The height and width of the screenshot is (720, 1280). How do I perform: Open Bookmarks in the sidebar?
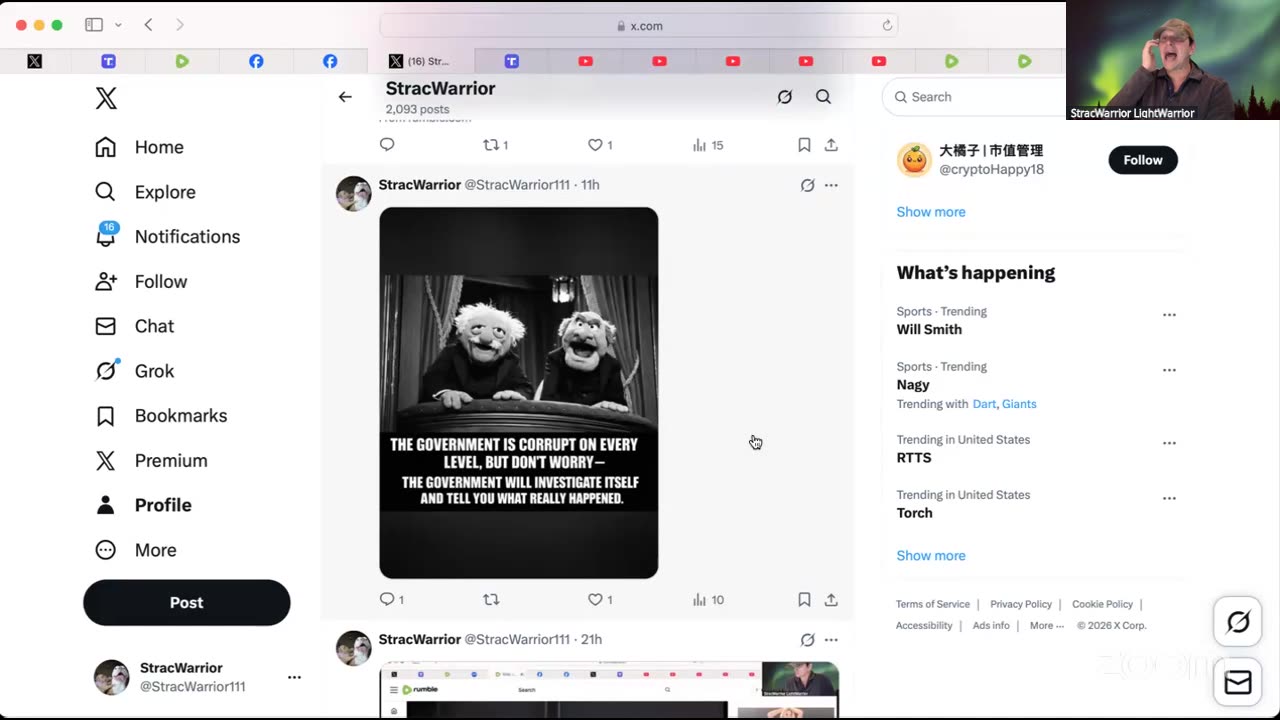point(161,415)
